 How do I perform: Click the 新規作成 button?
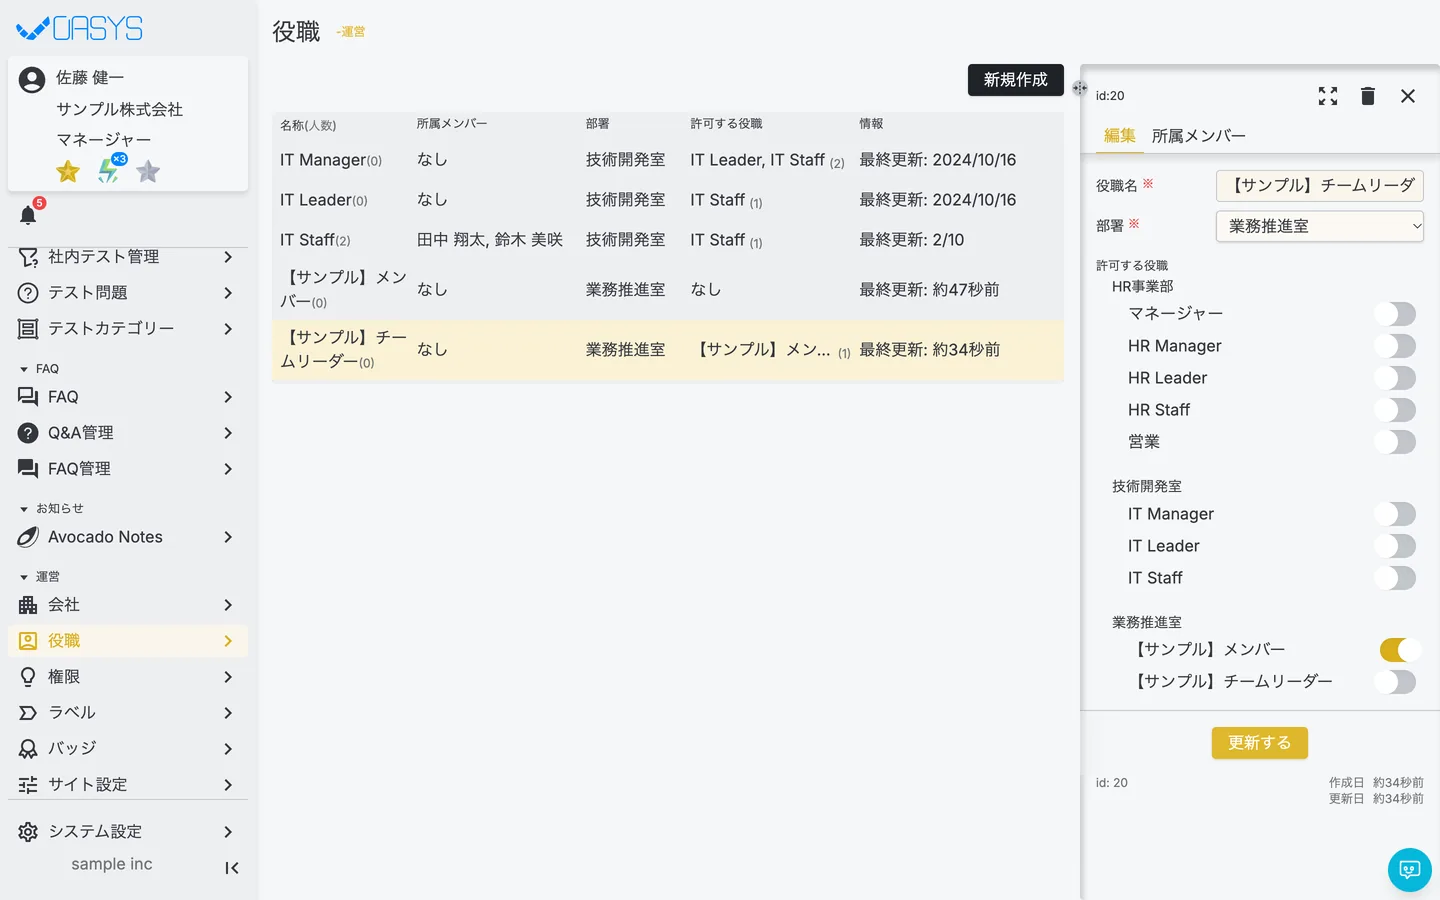pos(1016,80)
